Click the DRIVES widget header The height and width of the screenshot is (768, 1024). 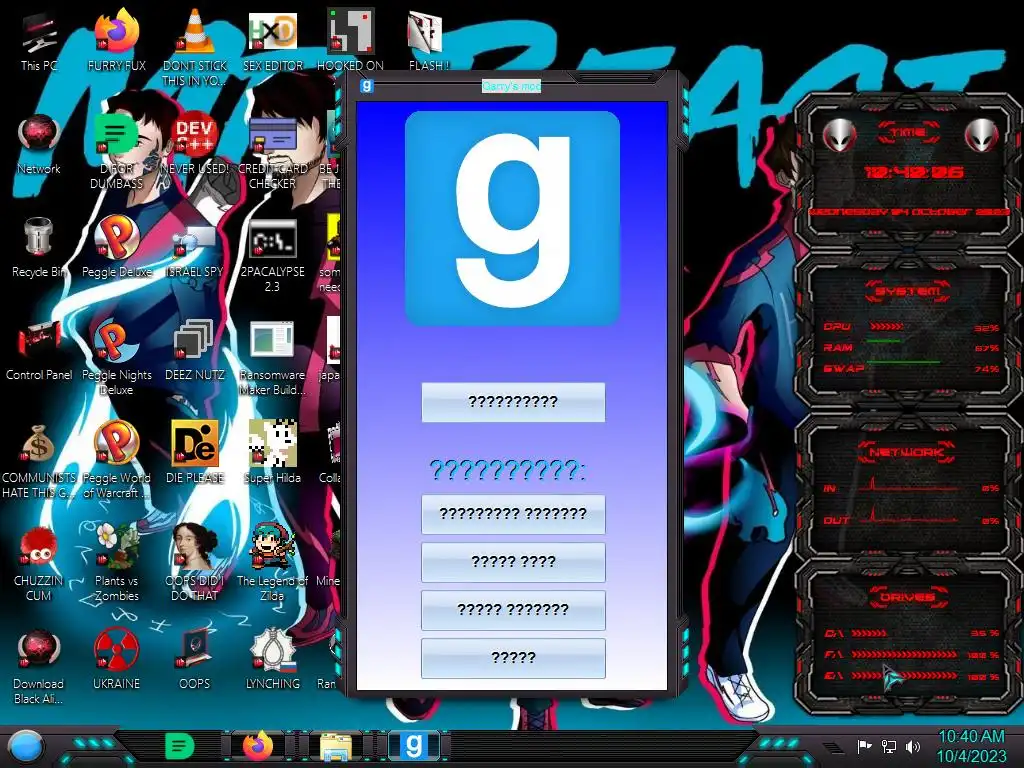906,597
